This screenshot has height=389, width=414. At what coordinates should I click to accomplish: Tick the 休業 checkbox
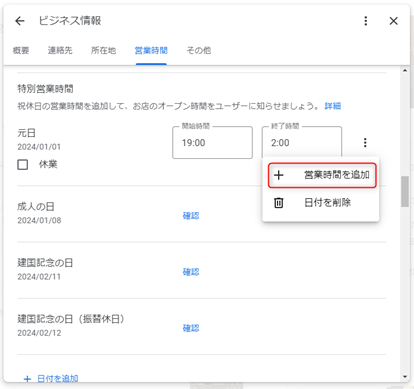tap(23, 164)
